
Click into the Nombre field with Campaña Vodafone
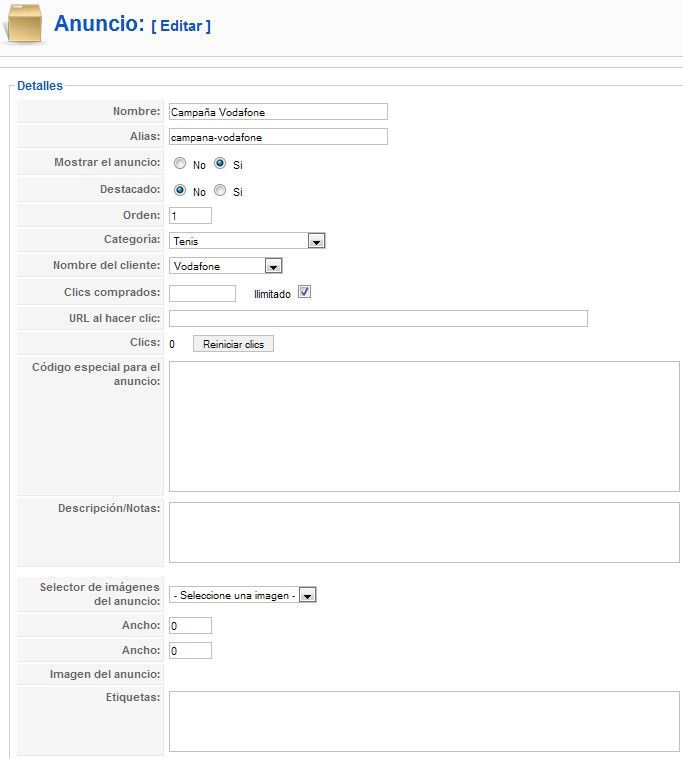coord(278,112)
